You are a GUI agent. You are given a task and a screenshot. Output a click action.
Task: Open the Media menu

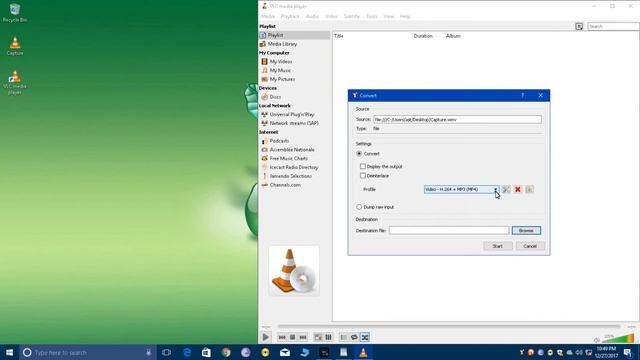pos(268,16)
